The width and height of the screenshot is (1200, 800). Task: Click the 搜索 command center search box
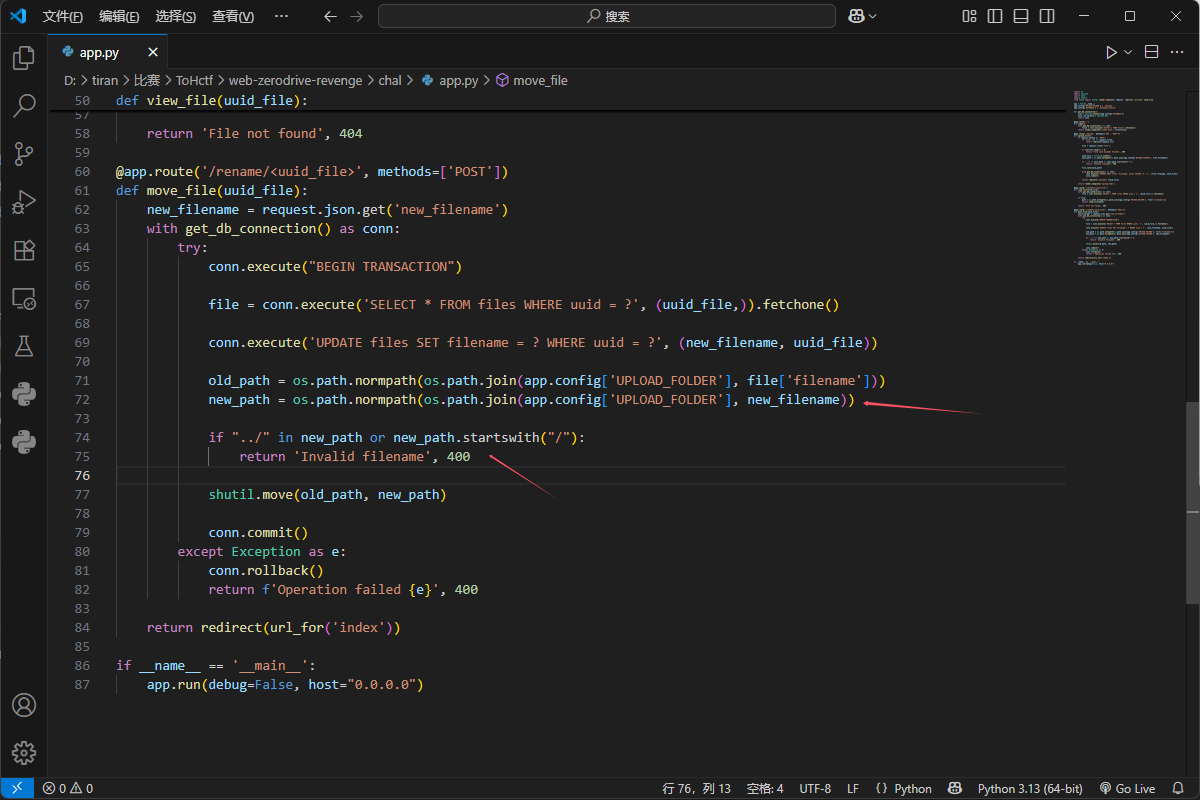point(607,16)
